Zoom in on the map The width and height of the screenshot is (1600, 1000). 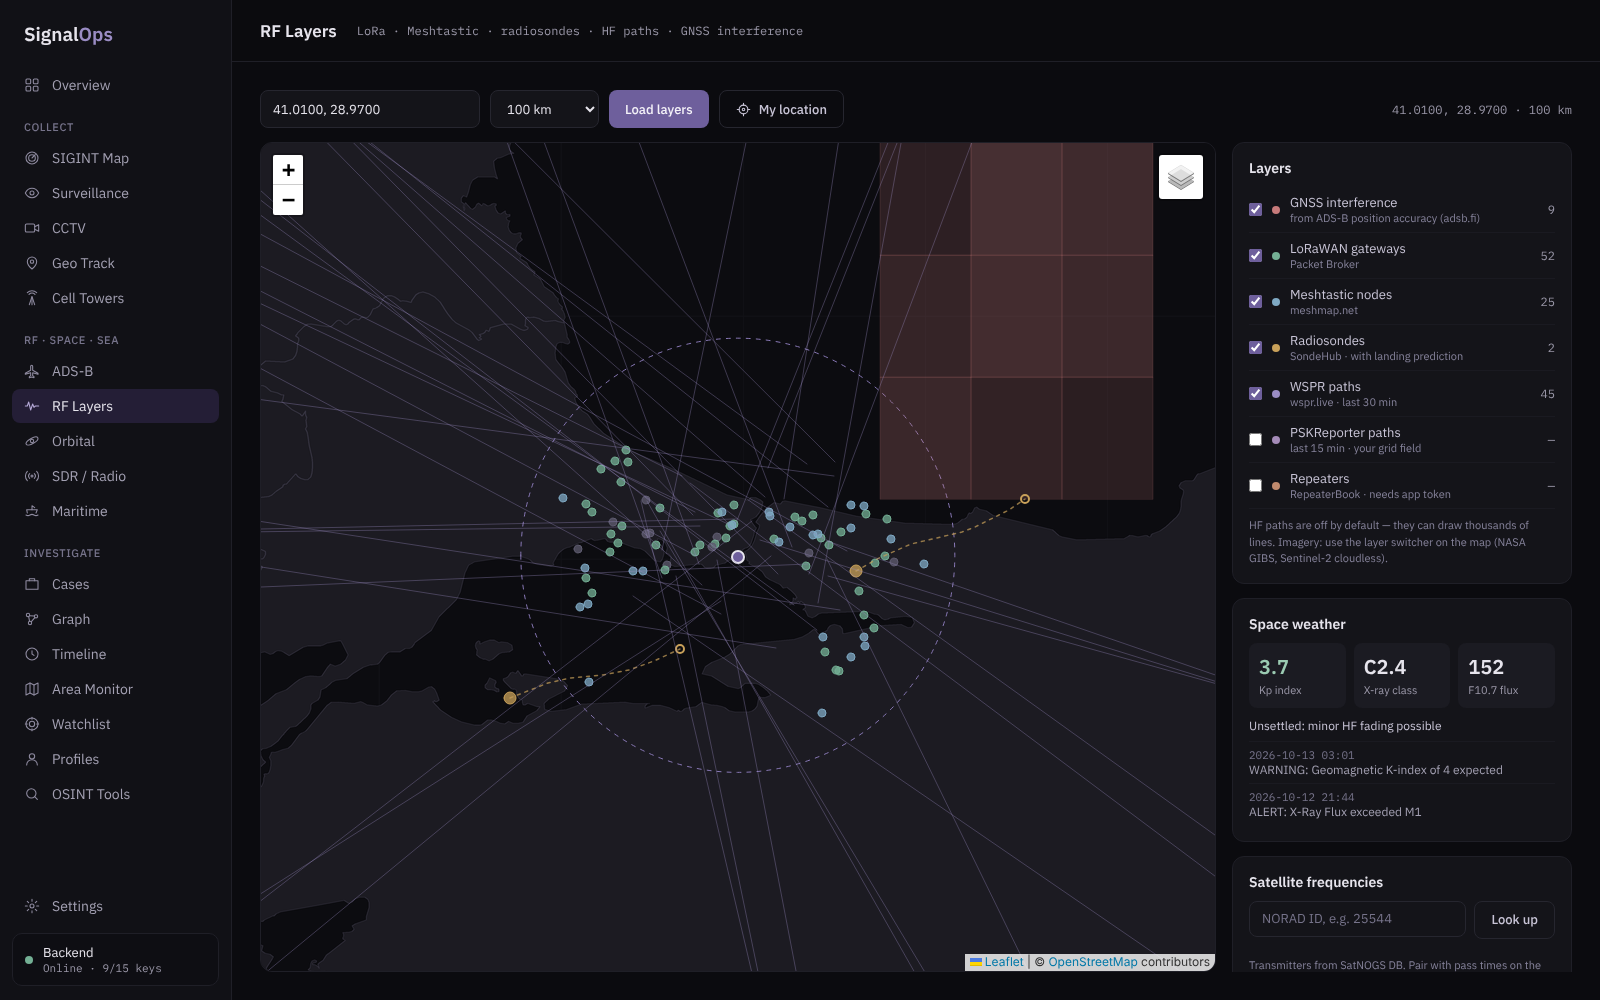pos(288,170)
